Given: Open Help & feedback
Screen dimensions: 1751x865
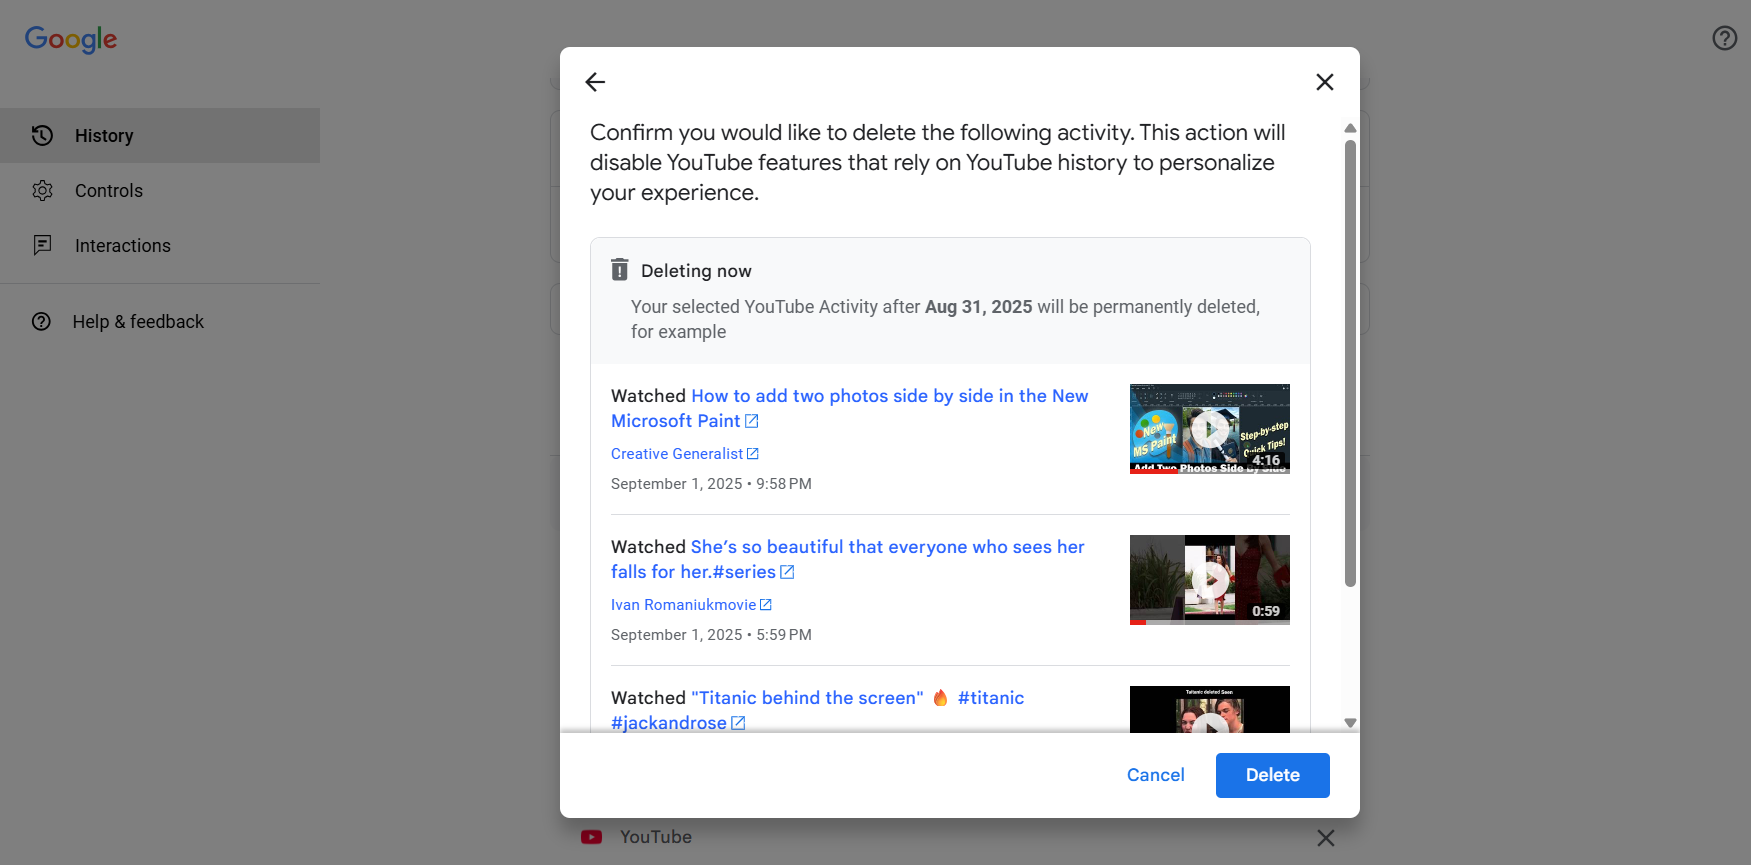Looking at the screenshot, I should (160, 321).
